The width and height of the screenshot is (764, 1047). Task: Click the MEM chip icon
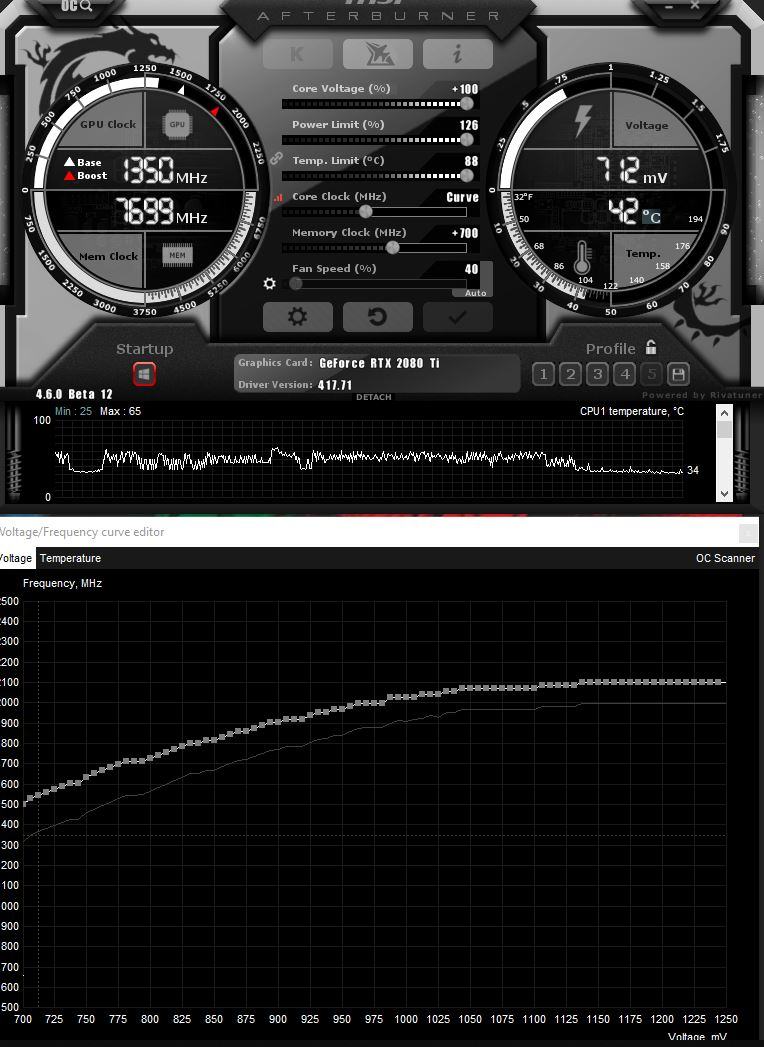pos(177,255)
